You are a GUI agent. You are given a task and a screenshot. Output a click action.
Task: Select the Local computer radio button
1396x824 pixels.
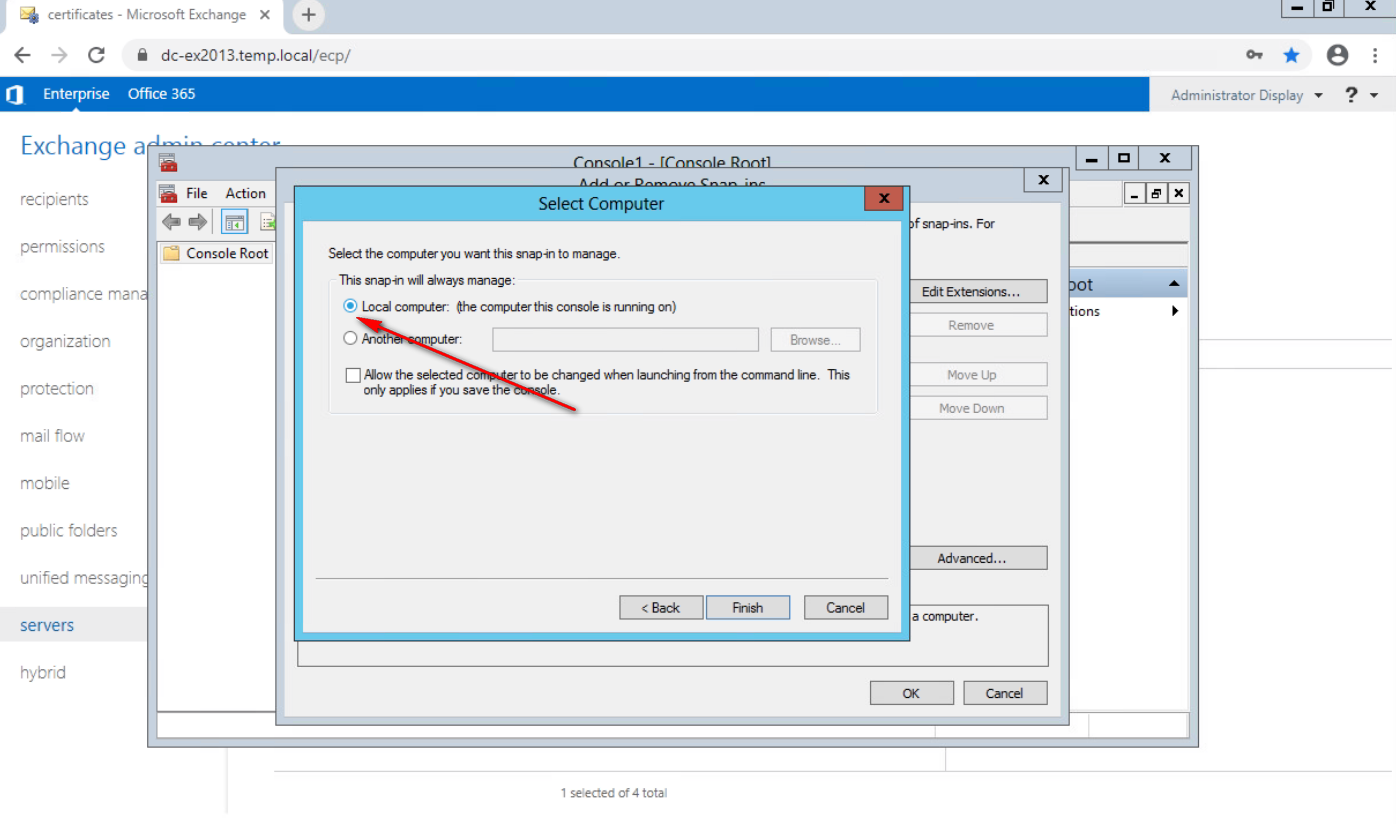(350, 306)
